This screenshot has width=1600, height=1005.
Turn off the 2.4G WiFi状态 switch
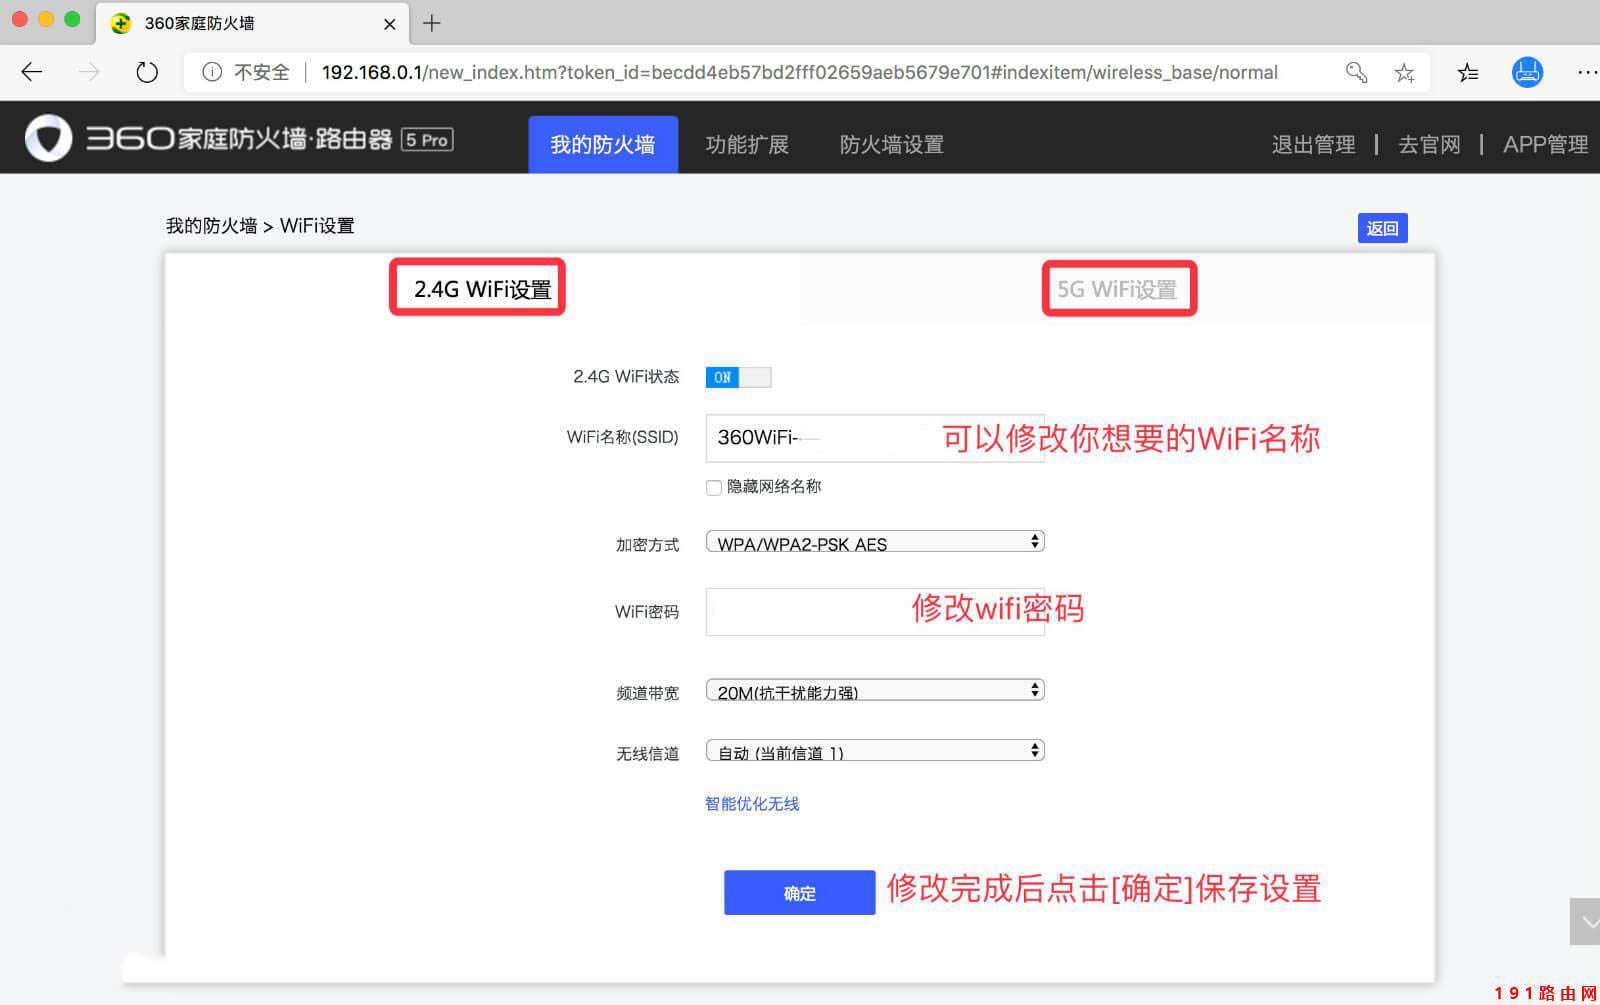(738, 377)
